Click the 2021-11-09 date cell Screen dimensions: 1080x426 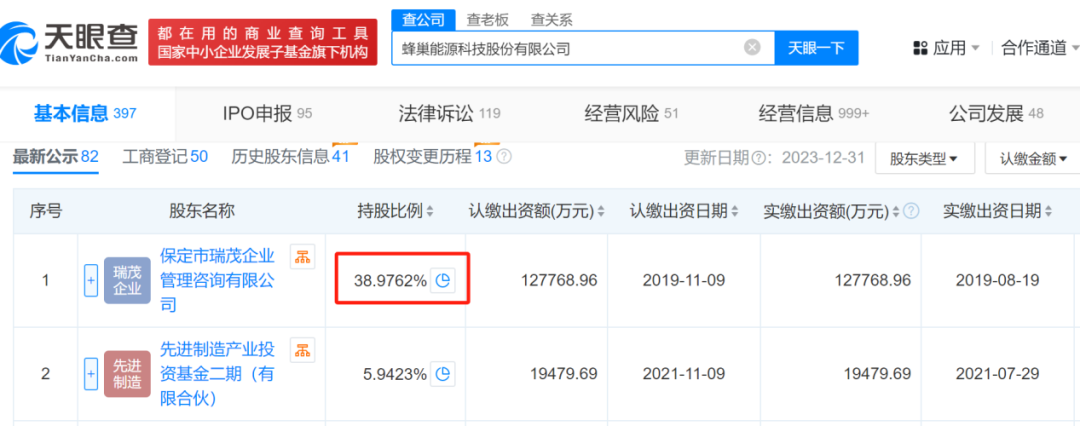tap(683, 374)
